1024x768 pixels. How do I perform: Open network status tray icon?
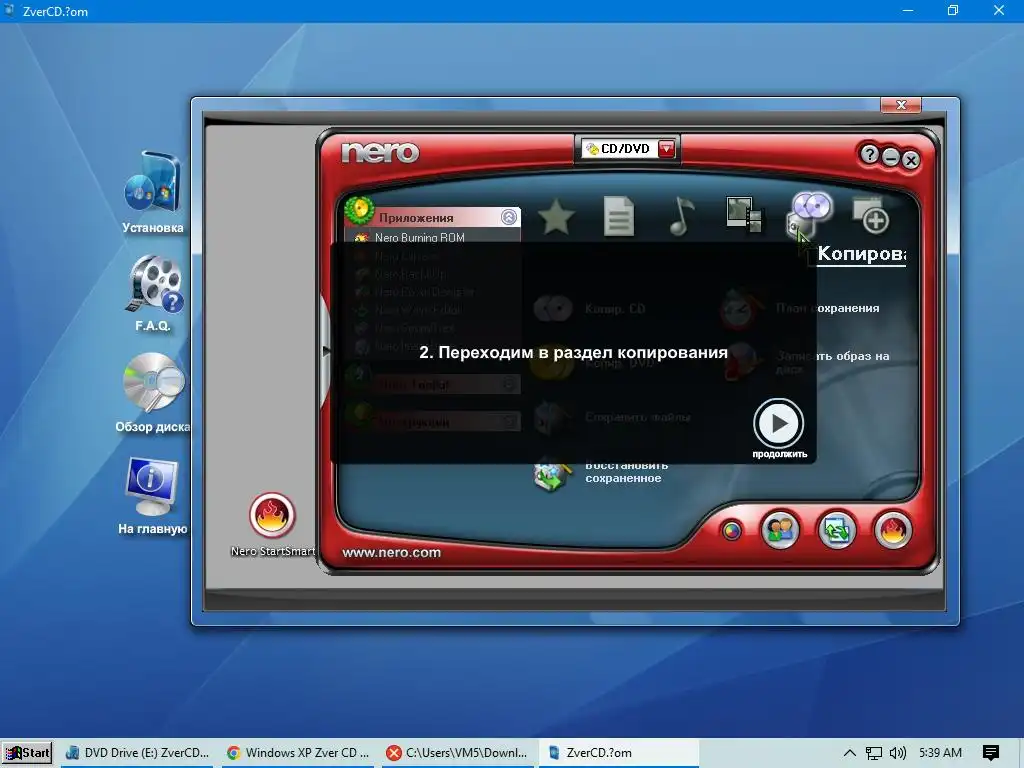(x=874, y=753)
